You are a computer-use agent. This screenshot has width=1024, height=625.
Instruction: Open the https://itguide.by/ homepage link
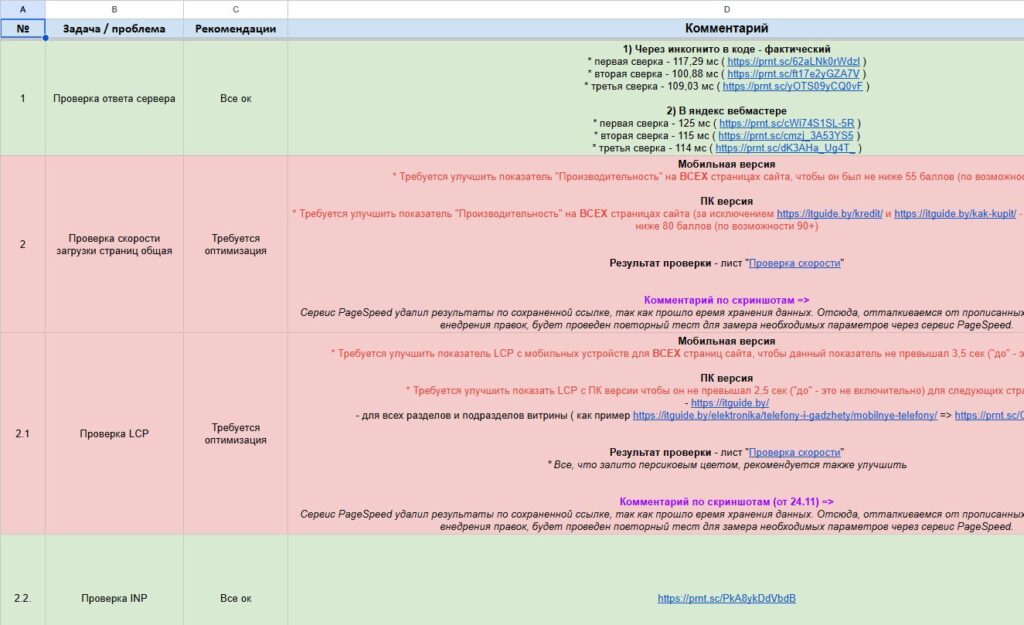tap(729, 403)
